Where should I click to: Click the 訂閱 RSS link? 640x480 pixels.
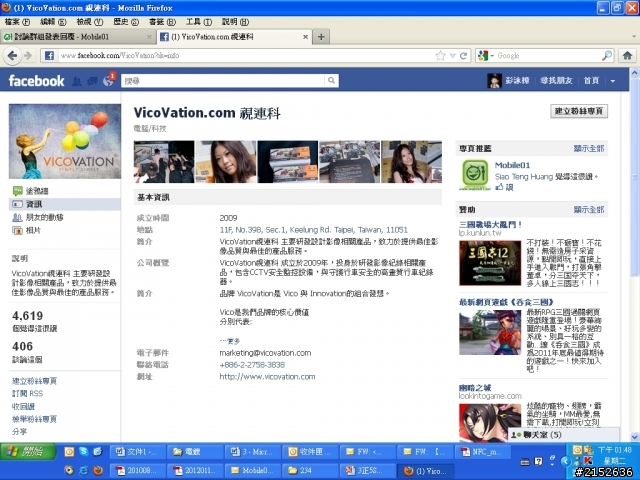(x=27, y=394)
